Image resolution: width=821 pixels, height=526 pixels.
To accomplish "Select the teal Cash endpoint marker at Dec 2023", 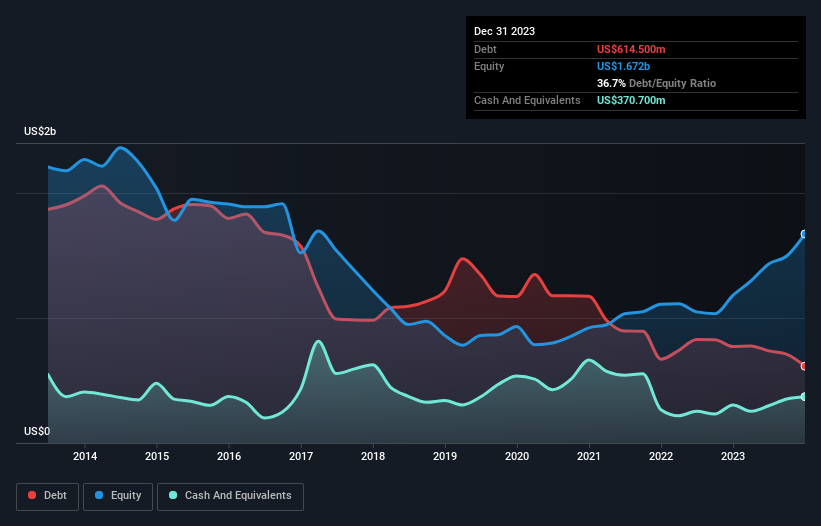I will point(804,397).
